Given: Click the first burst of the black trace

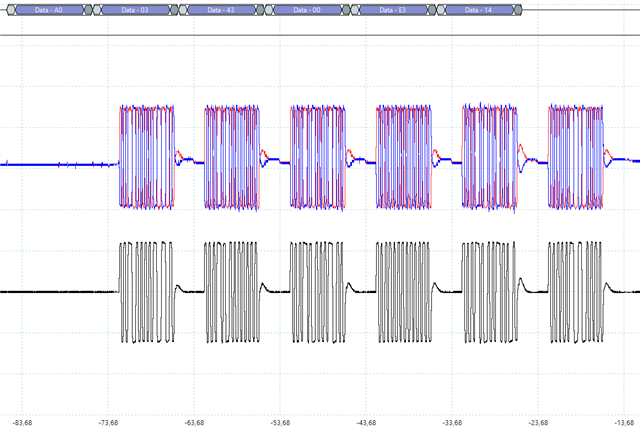Looking at the screenshot, I should coord(147,292).
